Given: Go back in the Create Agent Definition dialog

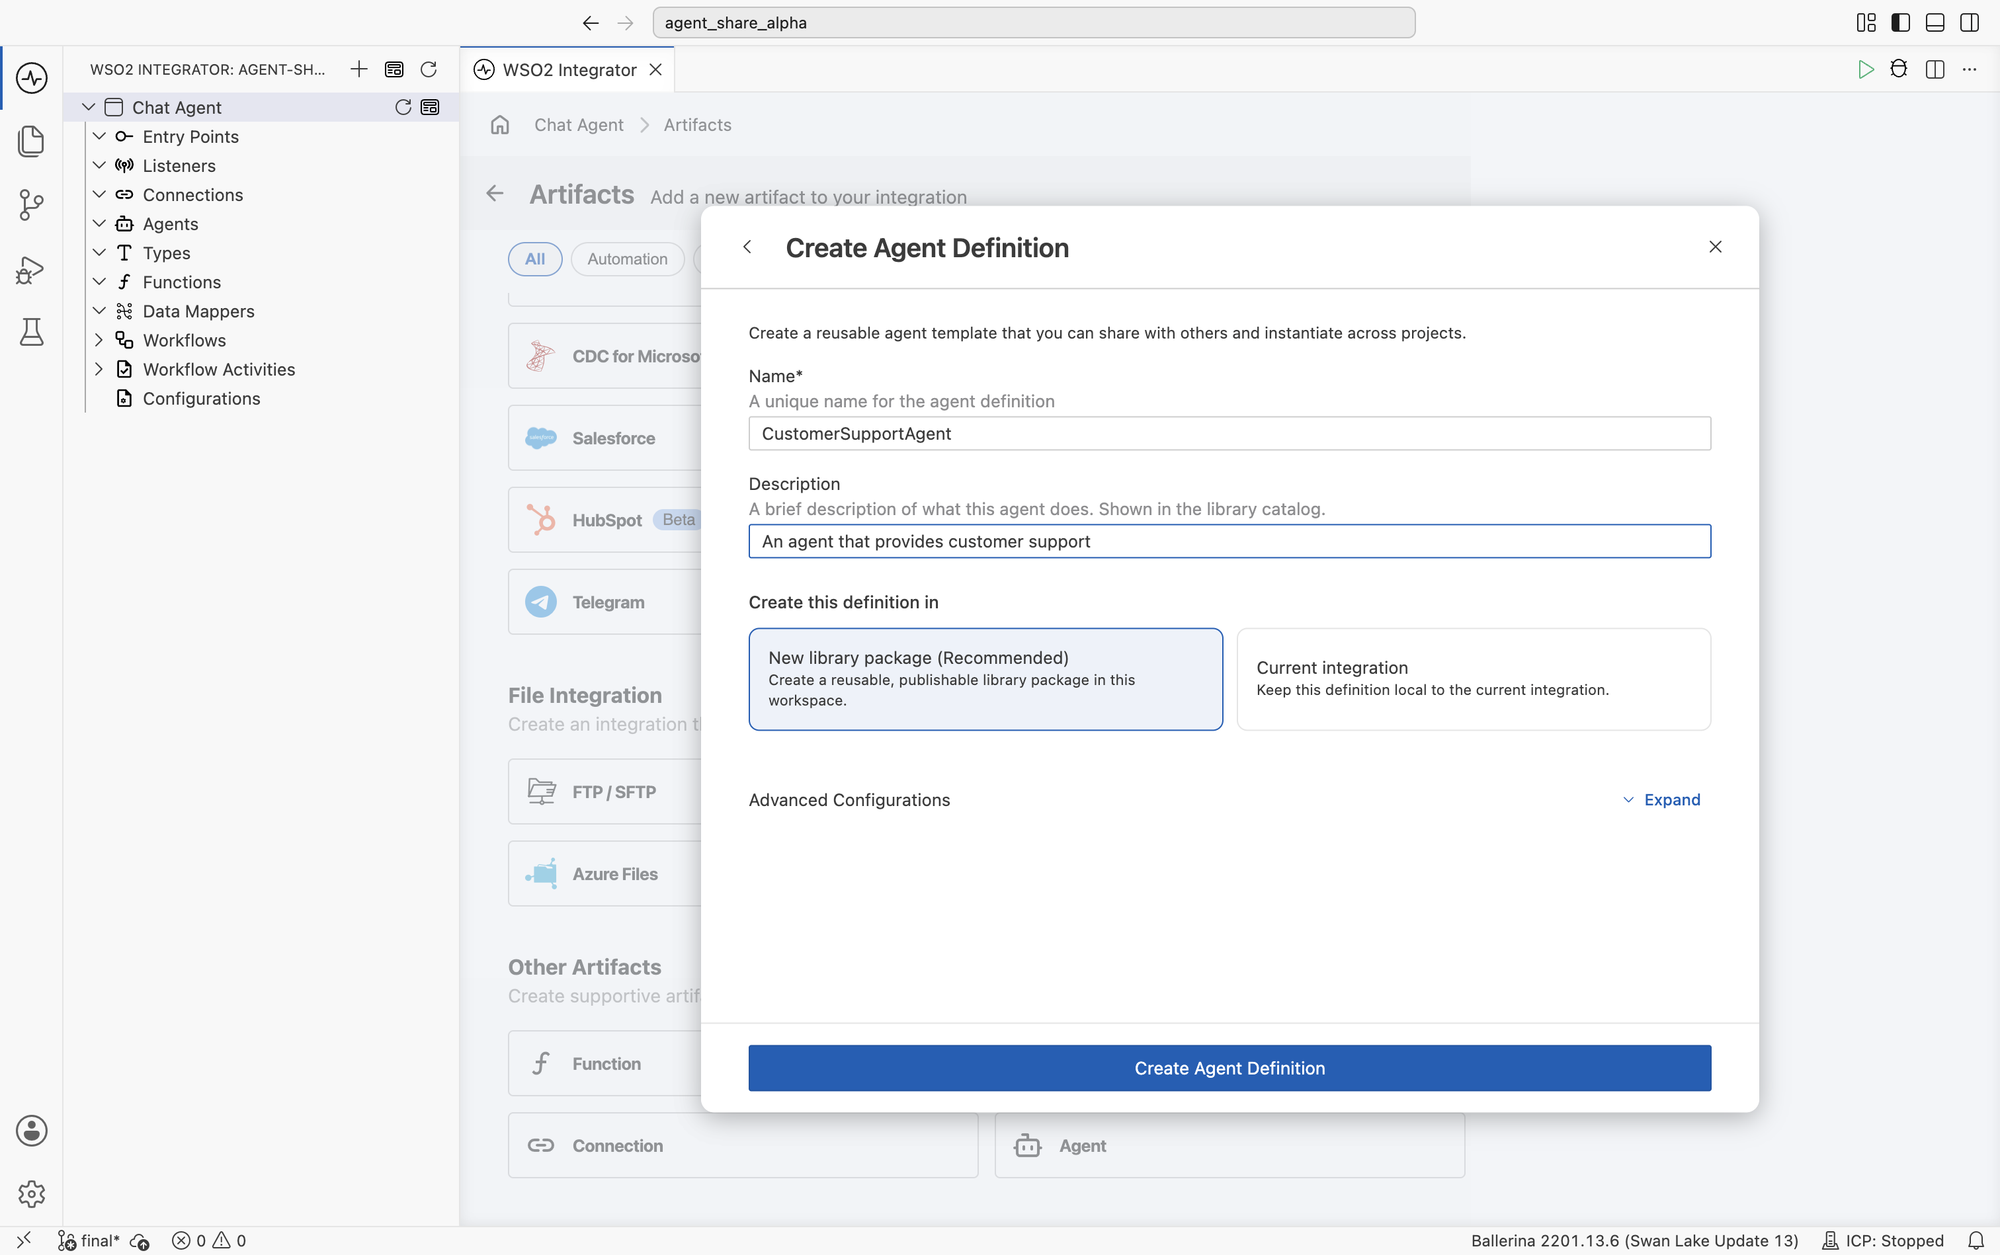Looking at the screenshot, I should [x=747, y=247].
